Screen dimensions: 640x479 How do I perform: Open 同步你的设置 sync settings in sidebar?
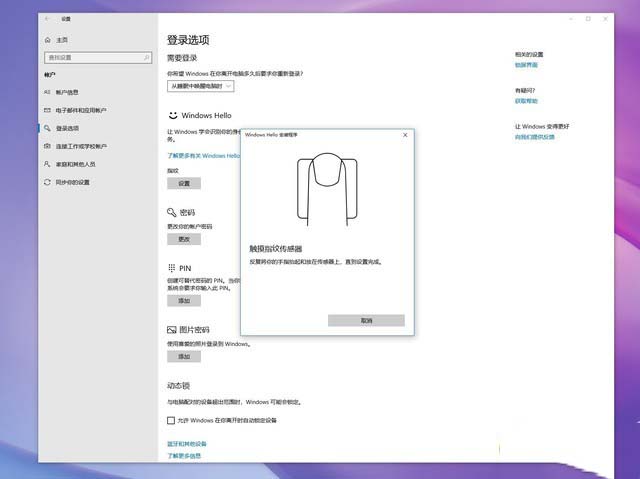[73, 182]
